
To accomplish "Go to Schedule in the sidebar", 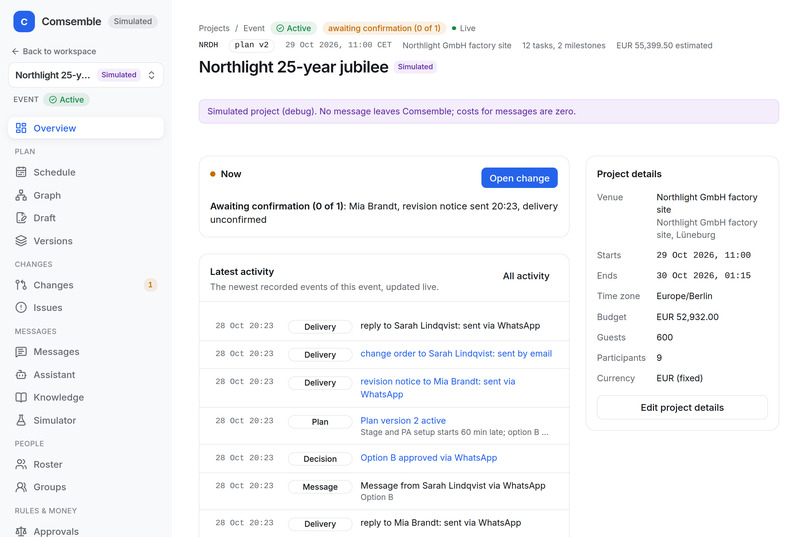I will point(86,172).
